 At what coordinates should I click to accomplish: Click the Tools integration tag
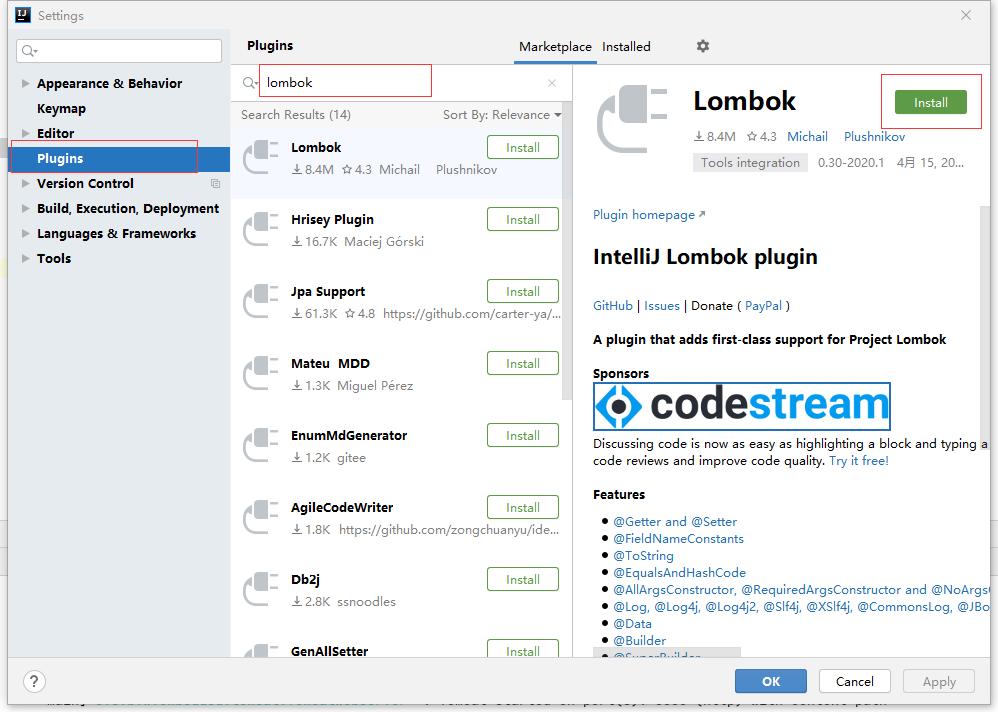coord(750,163)
